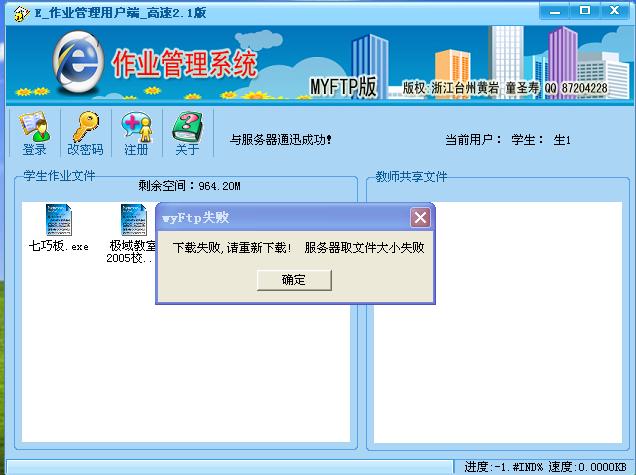
Task: Click the 进度:-1.#IND% status entry
Action: pos(503,467)
